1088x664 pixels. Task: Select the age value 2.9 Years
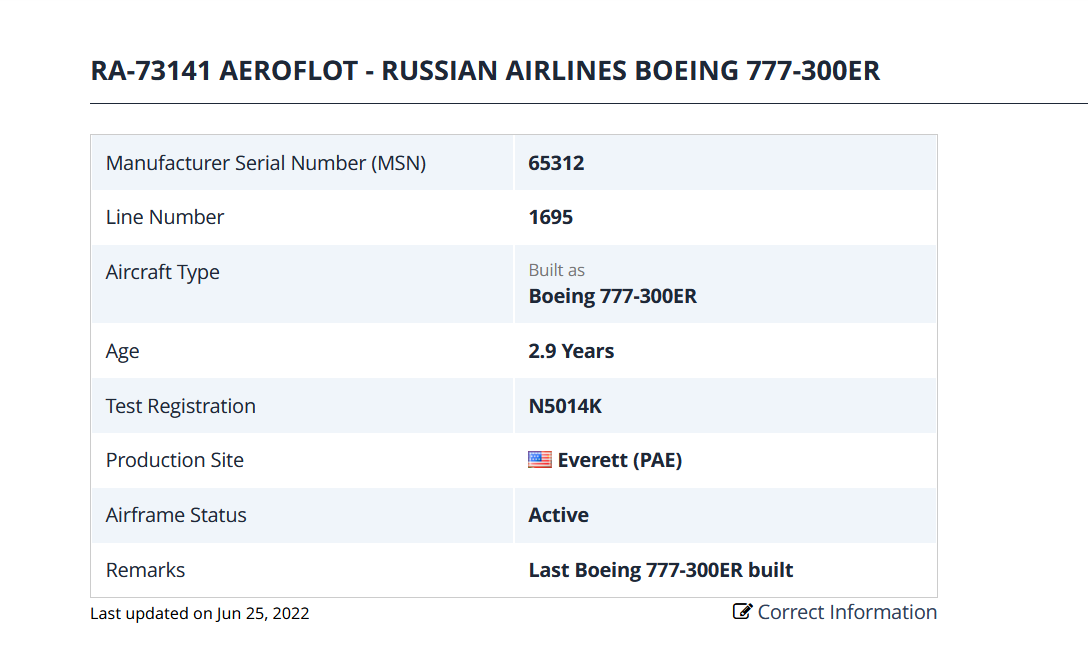click(571, 351)
